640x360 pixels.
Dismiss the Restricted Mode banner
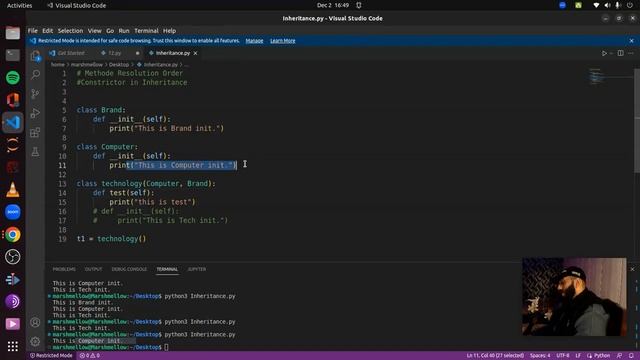[x=631, y=41]
